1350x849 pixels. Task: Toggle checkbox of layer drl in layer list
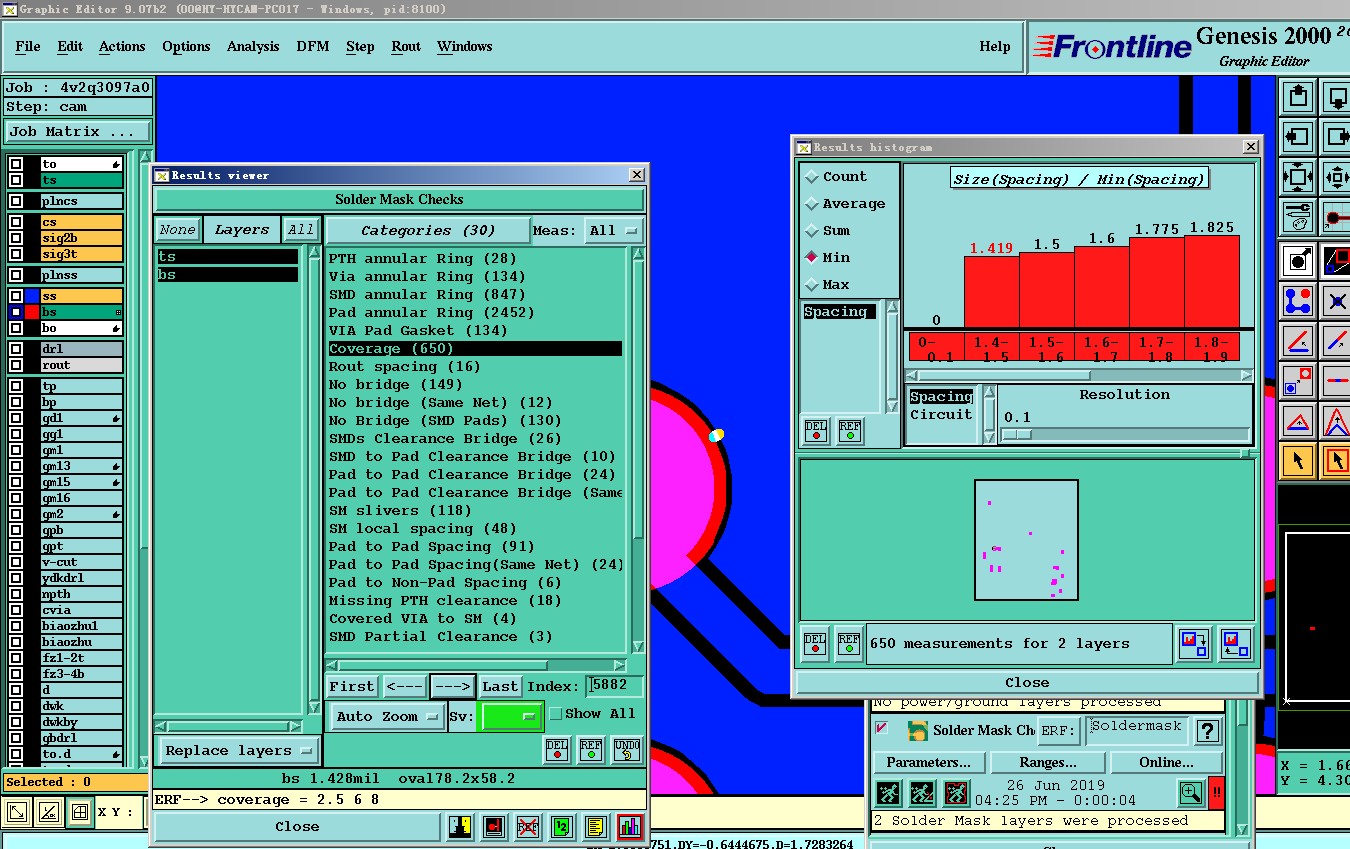(16, 349)
